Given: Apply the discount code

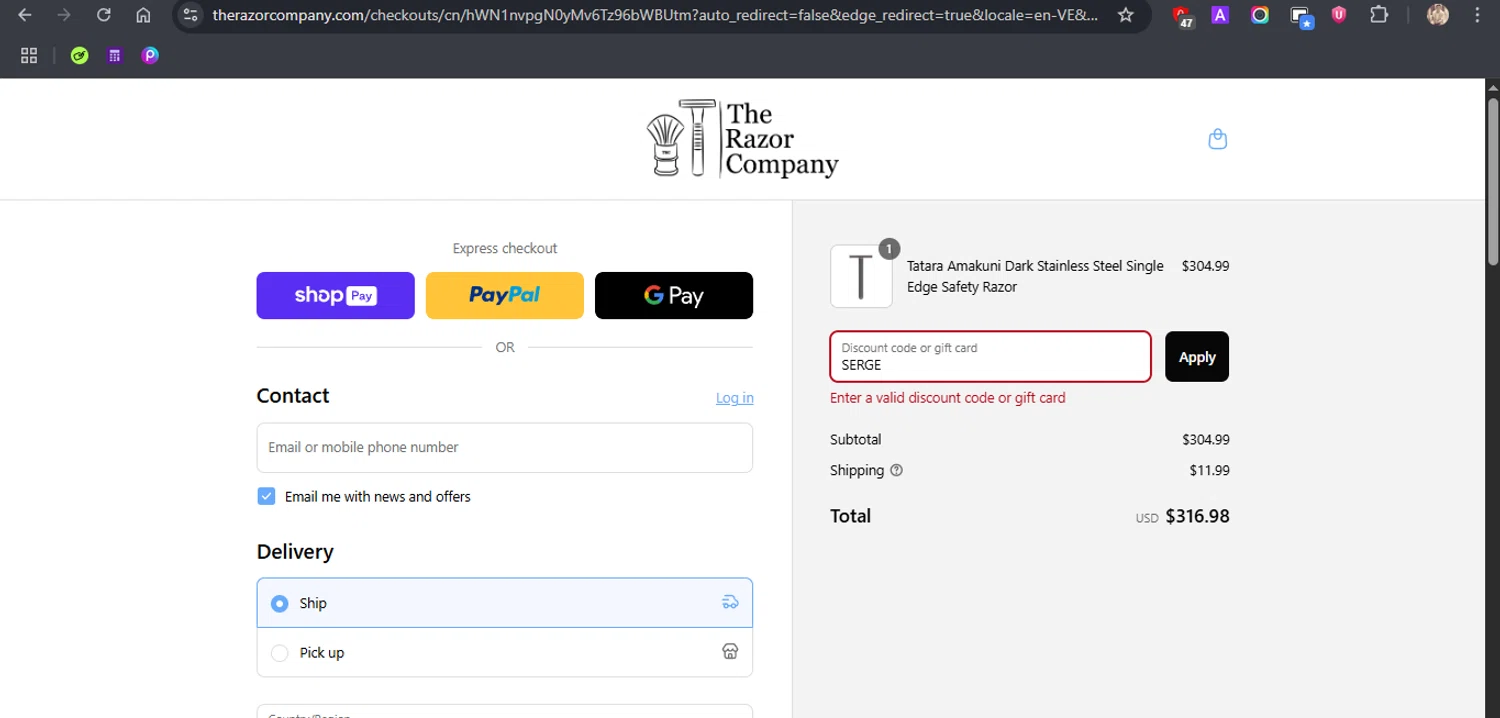Looking at the screenshot, I should coord(1197,357).
